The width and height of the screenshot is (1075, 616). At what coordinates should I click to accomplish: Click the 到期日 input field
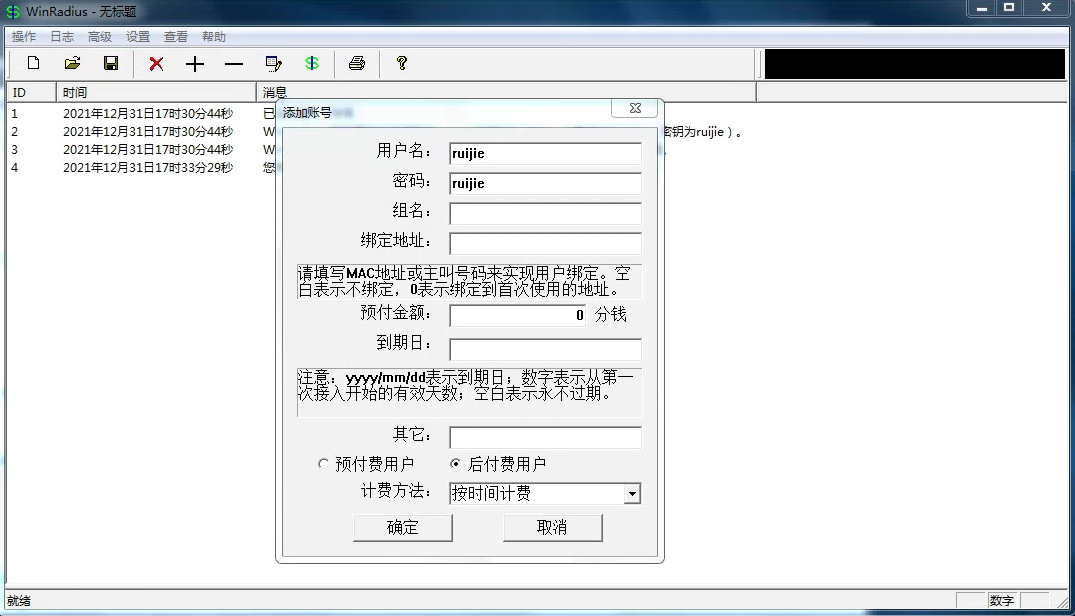(x=545, y=349)
